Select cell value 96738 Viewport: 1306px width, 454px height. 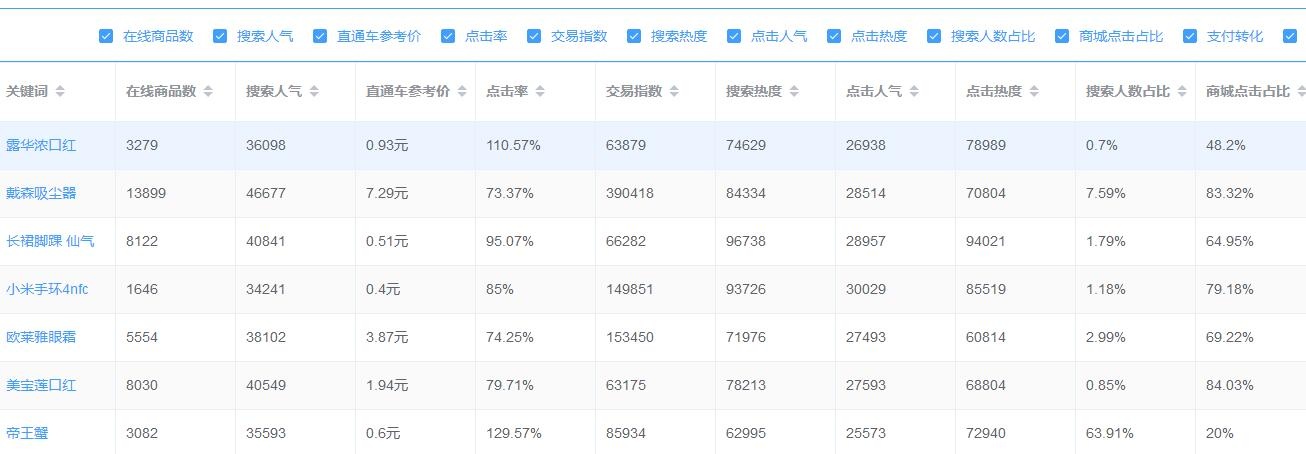[746, 241]
